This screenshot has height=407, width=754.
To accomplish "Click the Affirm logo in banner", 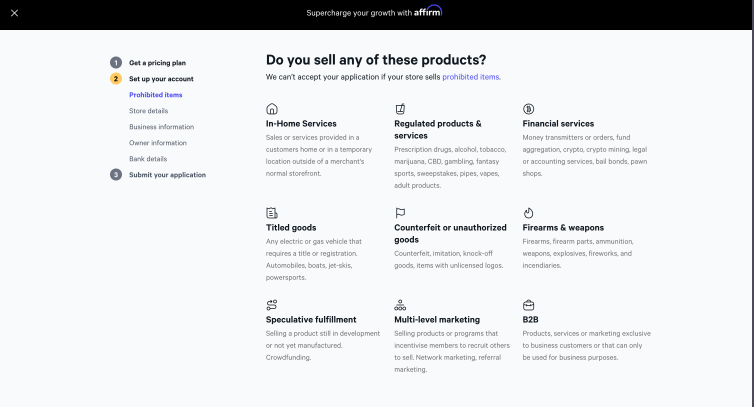I will (428, 11).
